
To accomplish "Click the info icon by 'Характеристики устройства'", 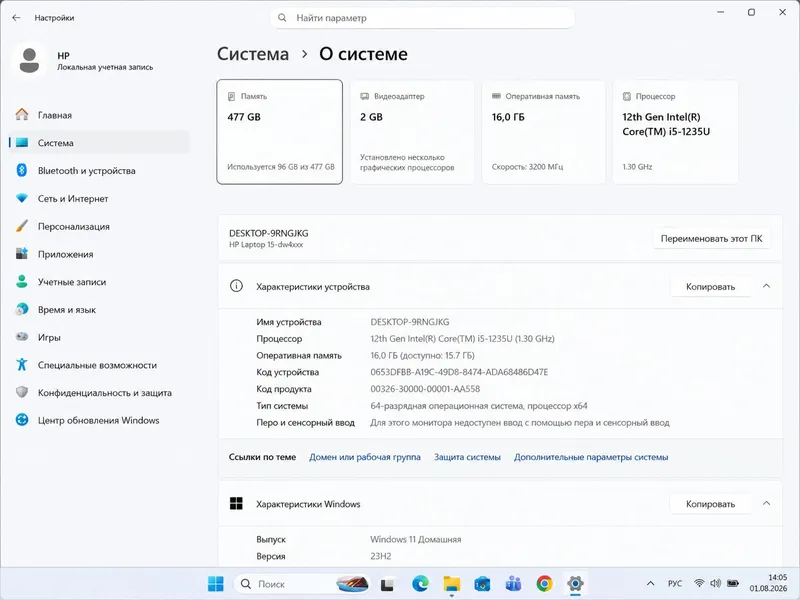I will pyautogui.click(x=236, y=286).
